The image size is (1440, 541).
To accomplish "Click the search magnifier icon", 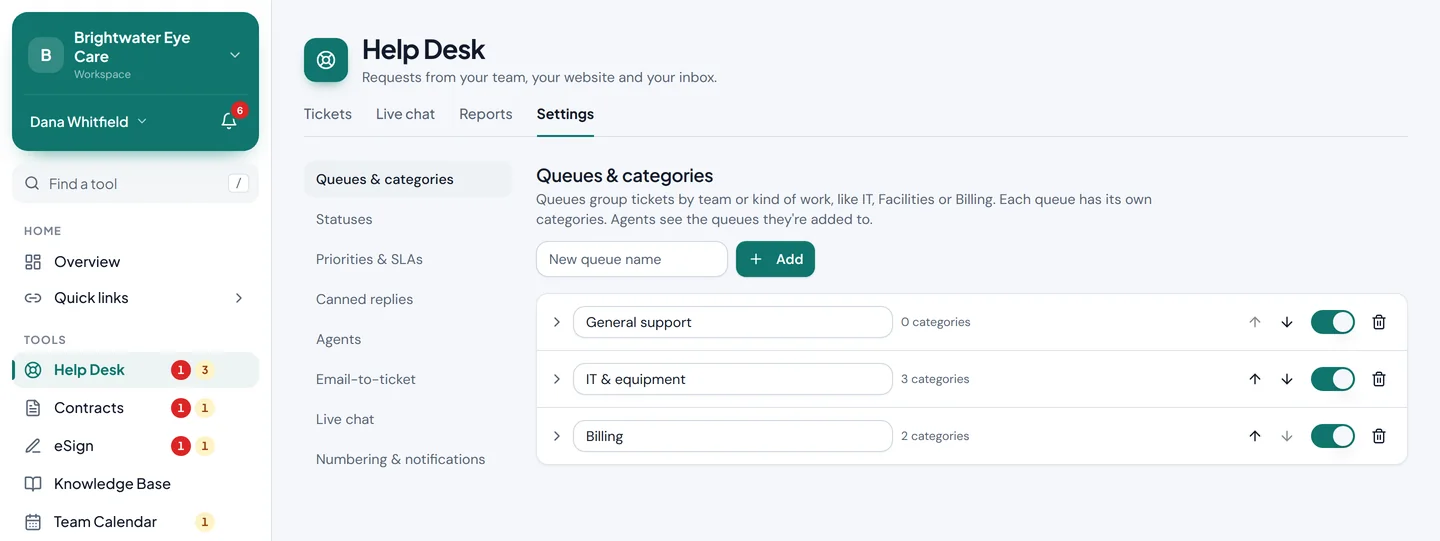I will pos(32,184).
